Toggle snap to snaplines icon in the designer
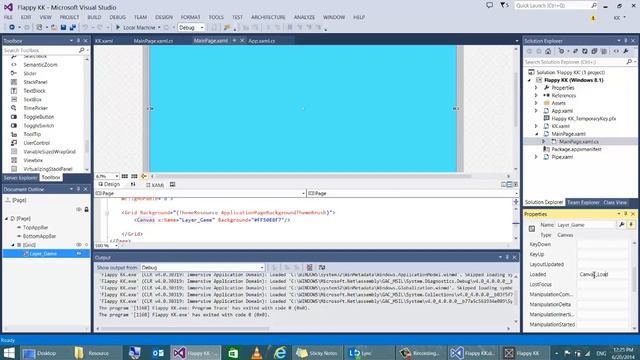The width and height of the screenshot is (640, 360). pos(144,176)
